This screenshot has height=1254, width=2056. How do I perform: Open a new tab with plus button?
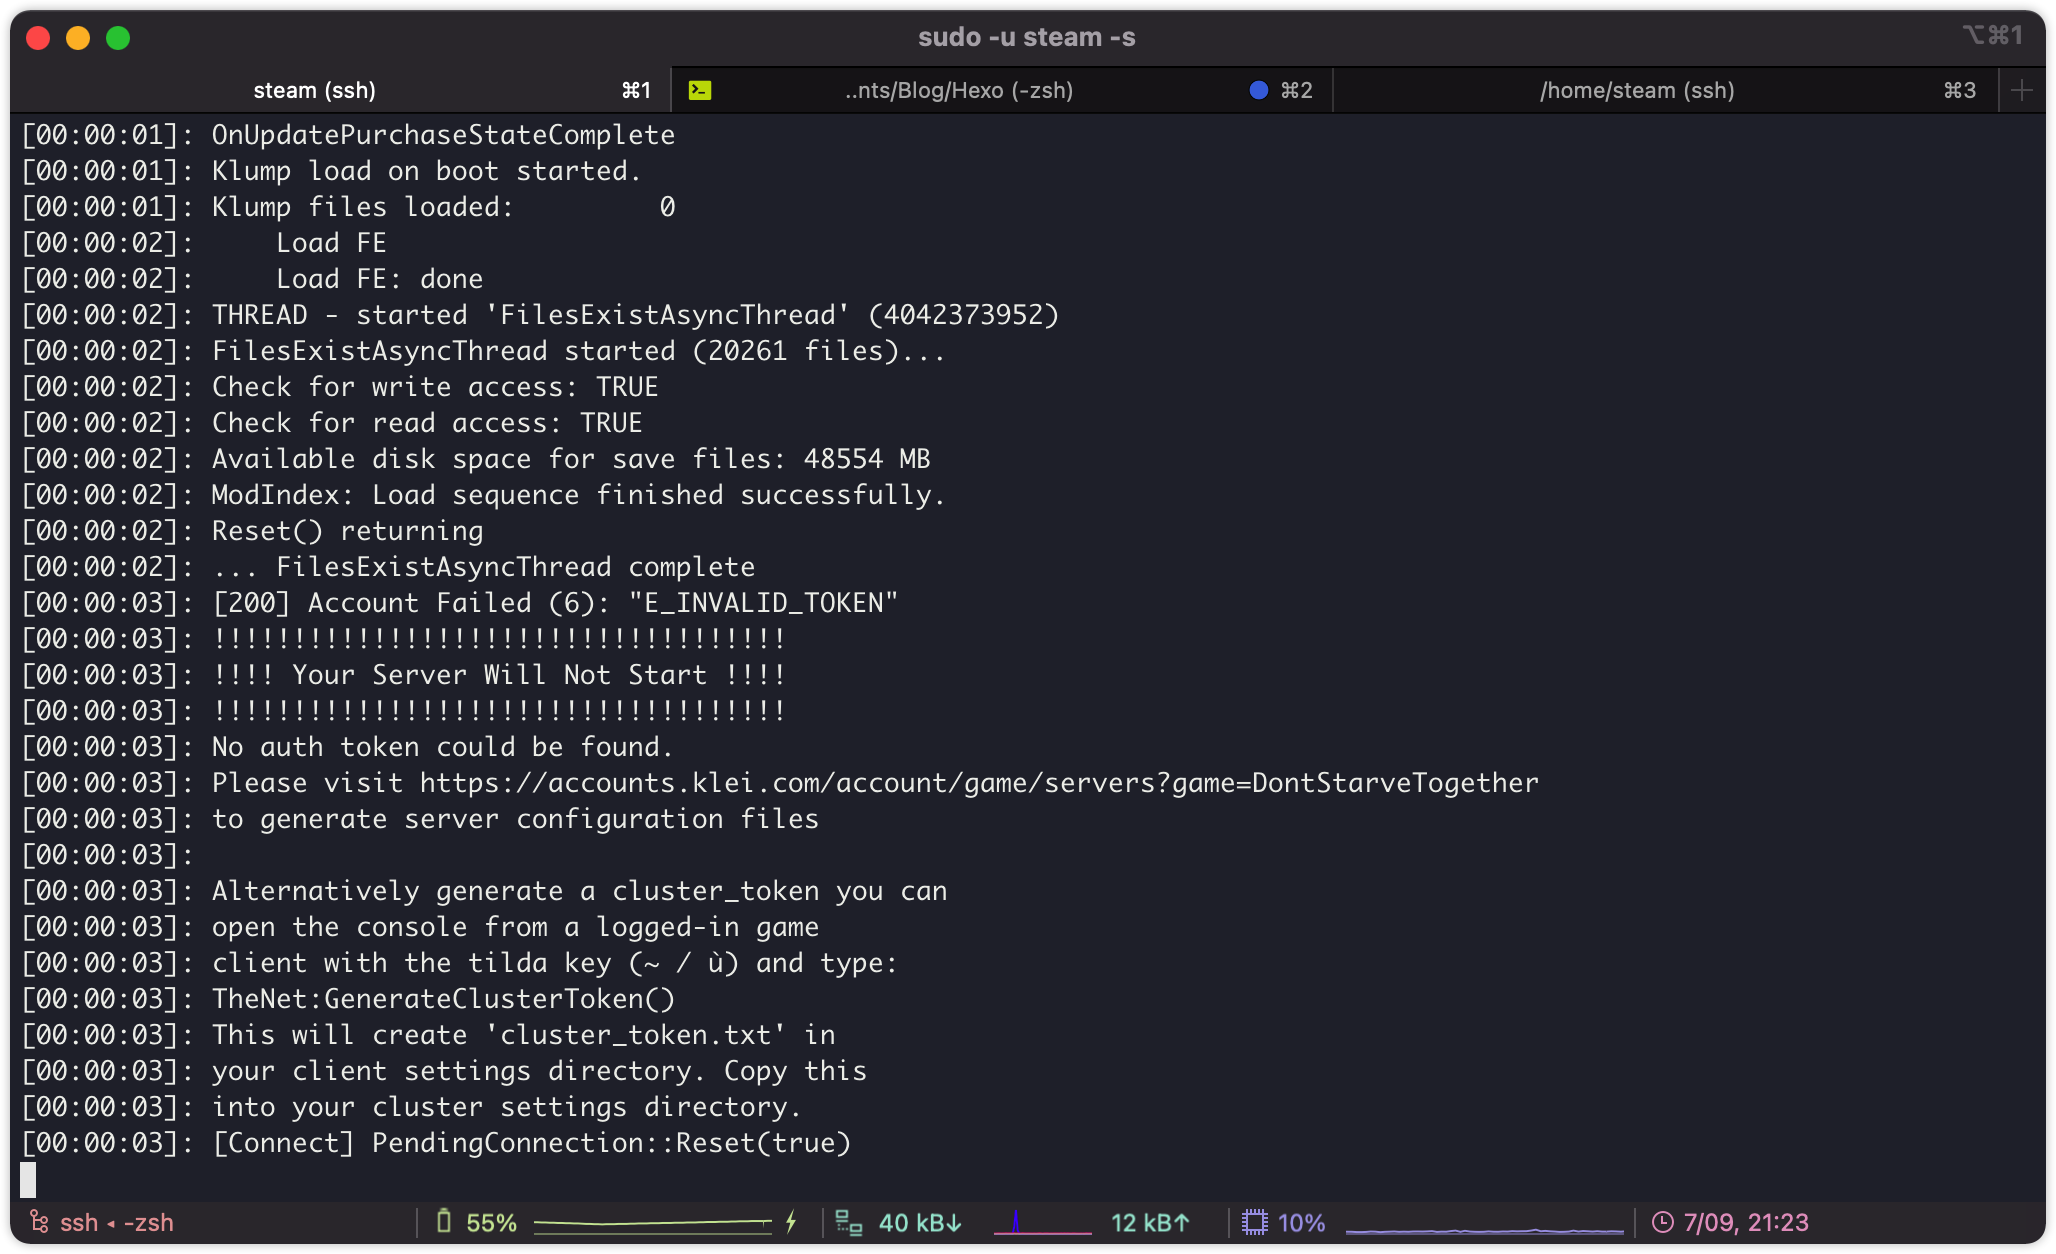pyautogui.click(x=2021, y=90)
